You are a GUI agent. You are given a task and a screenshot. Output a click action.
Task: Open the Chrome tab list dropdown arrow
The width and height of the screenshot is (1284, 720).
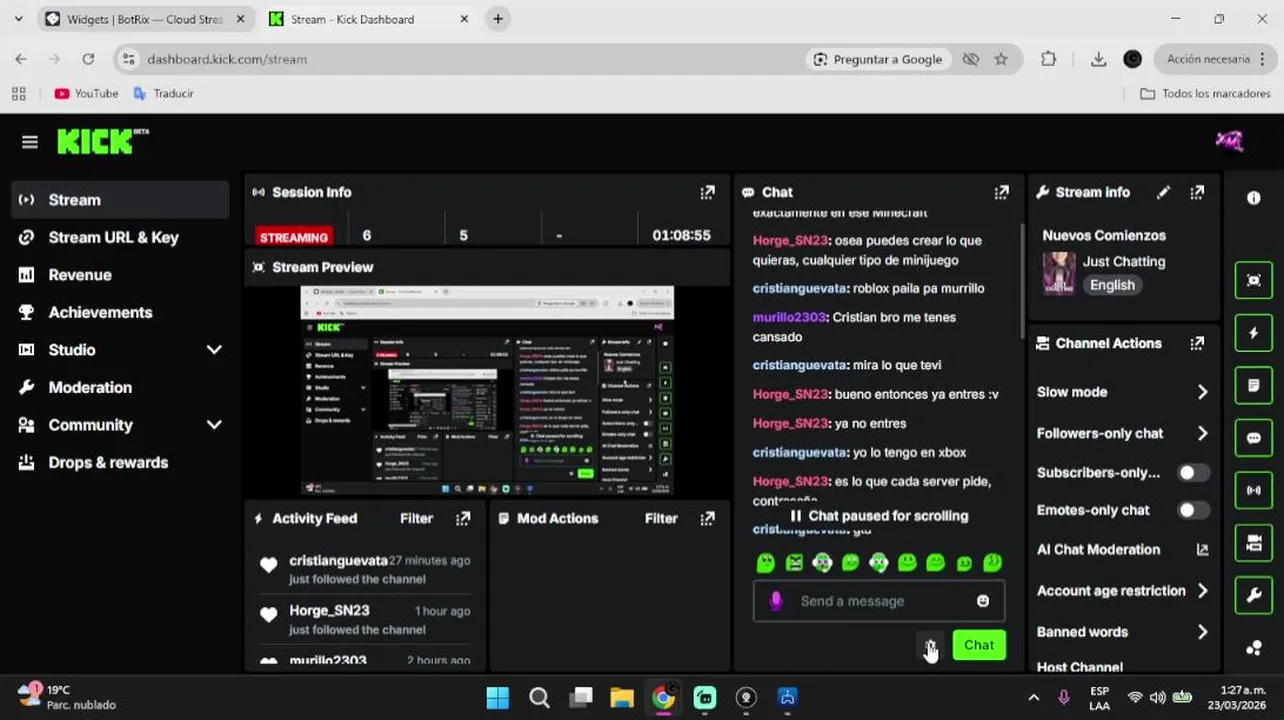coord(18,19)
